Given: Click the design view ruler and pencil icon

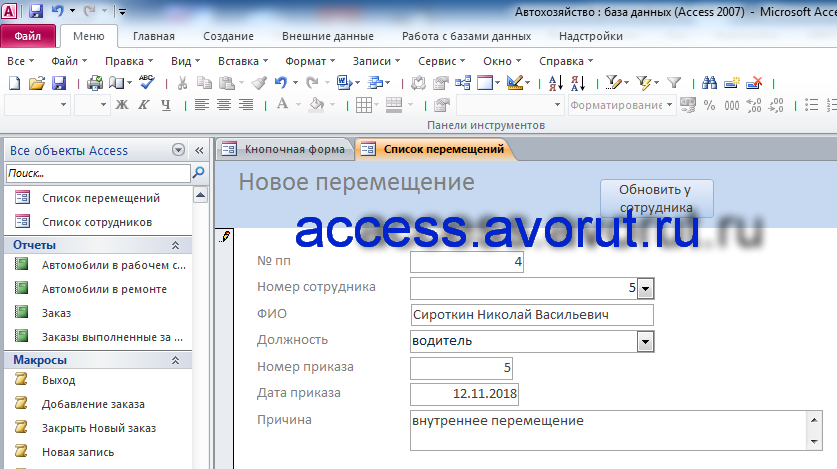Looking at the screenshot, I should (x=515, y=83).
